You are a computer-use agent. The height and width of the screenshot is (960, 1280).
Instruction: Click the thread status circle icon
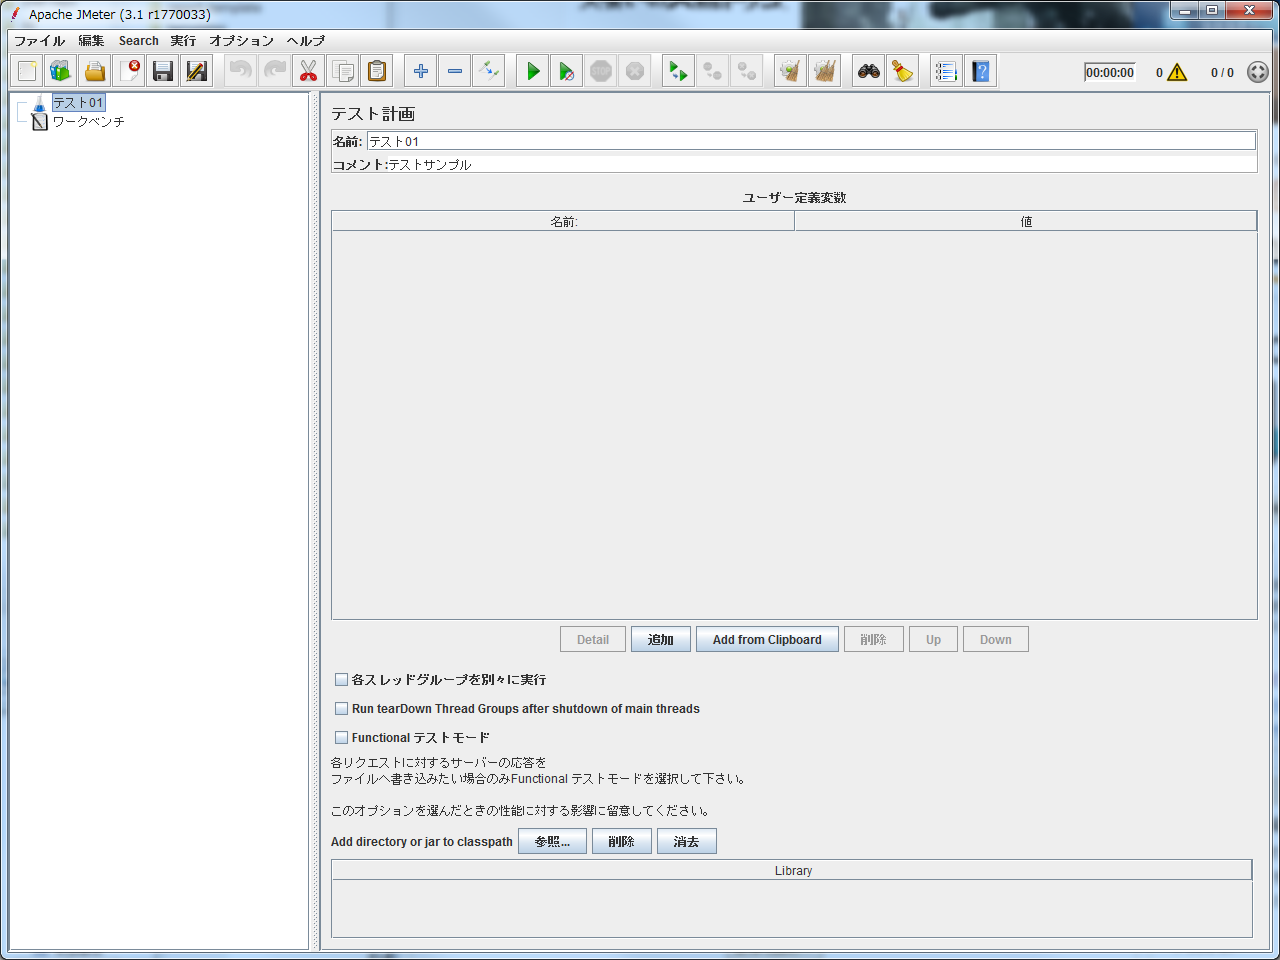(1258, 72)
